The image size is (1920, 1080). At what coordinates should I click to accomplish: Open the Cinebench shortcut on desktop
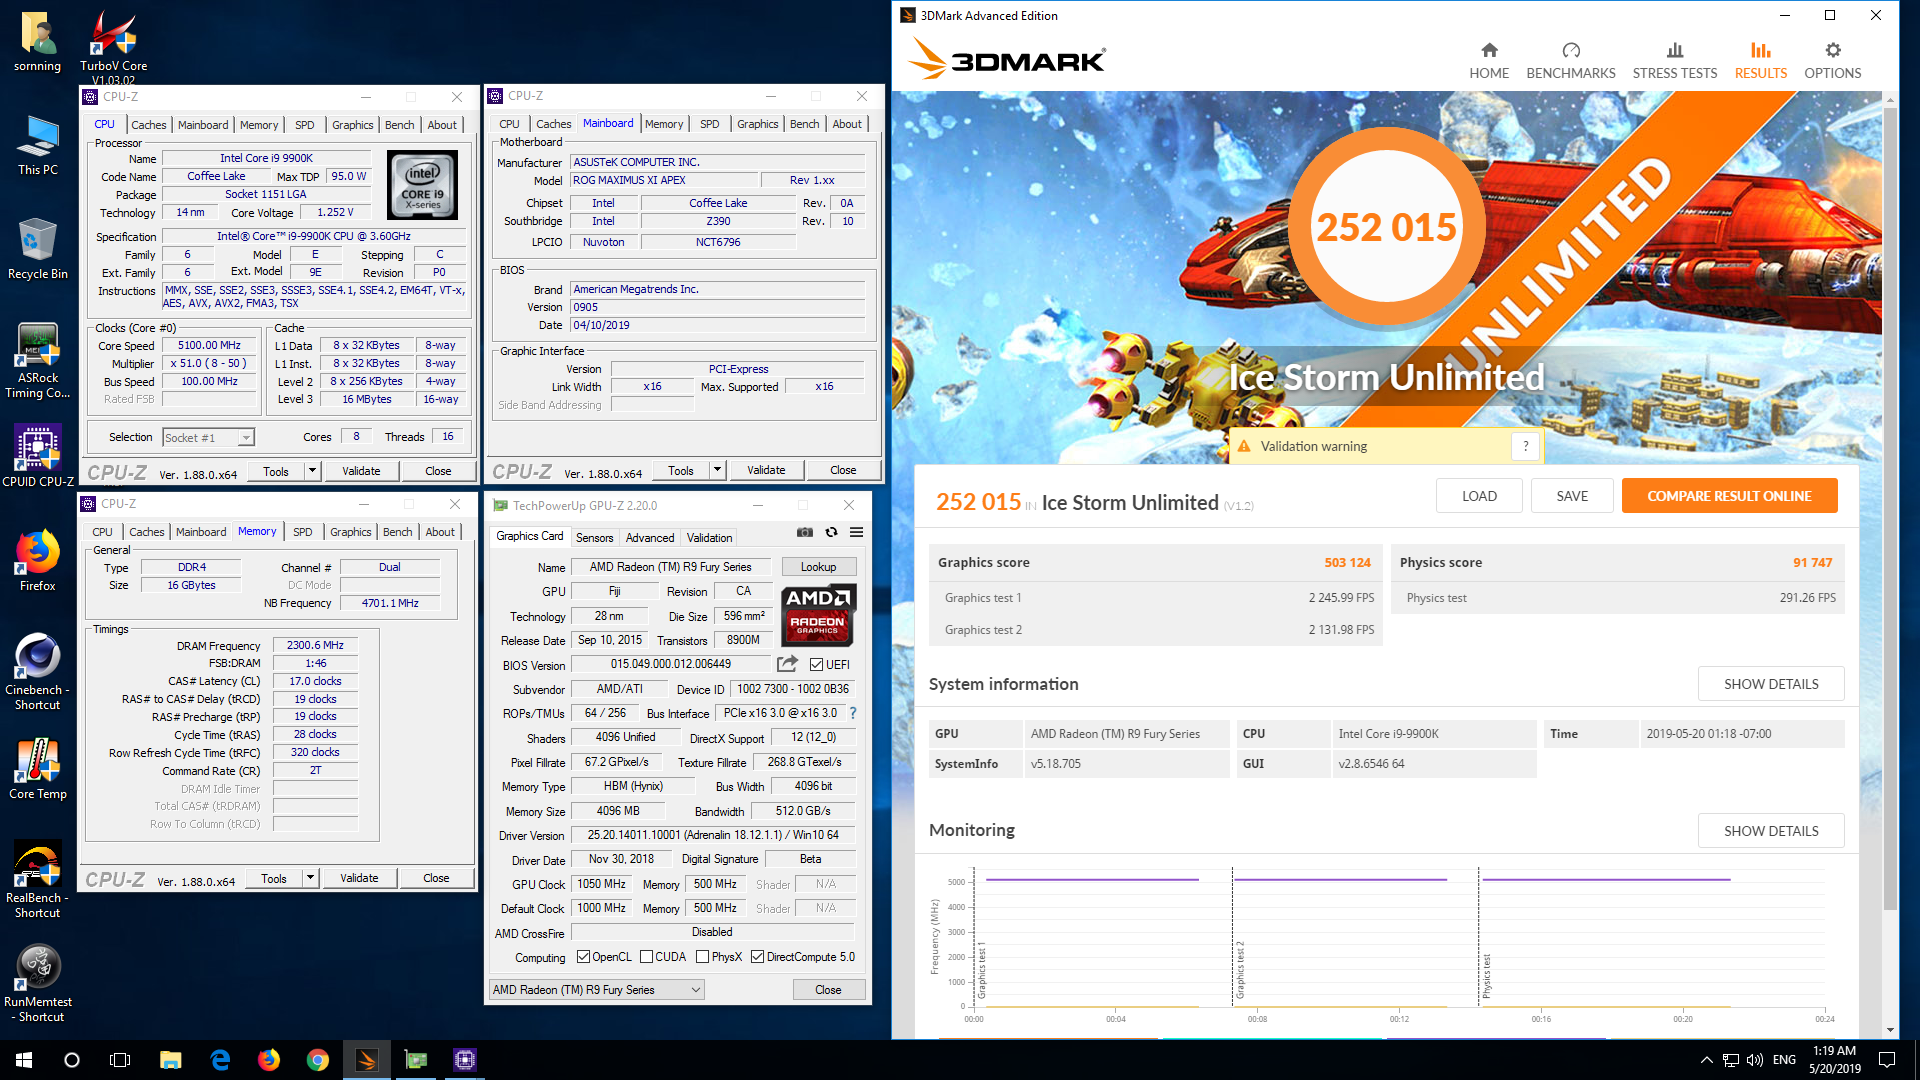(38, 672)
